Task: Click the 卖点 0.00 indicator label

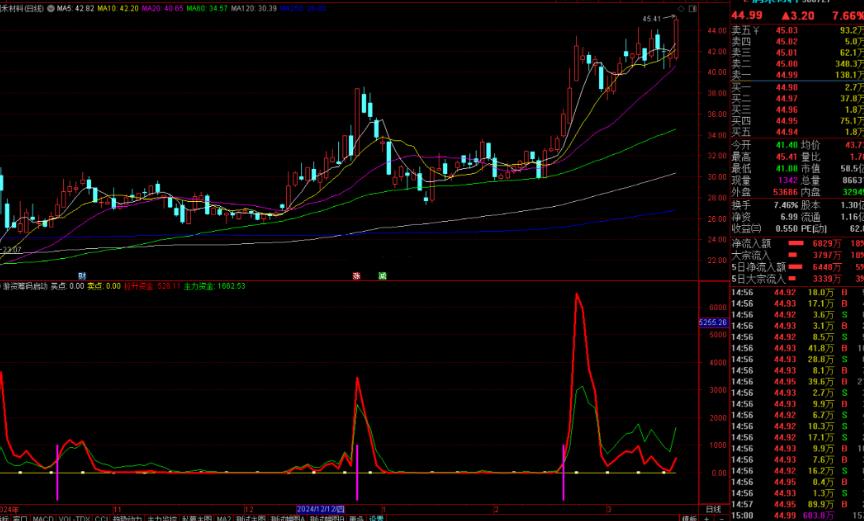Action: coord(104,286)
